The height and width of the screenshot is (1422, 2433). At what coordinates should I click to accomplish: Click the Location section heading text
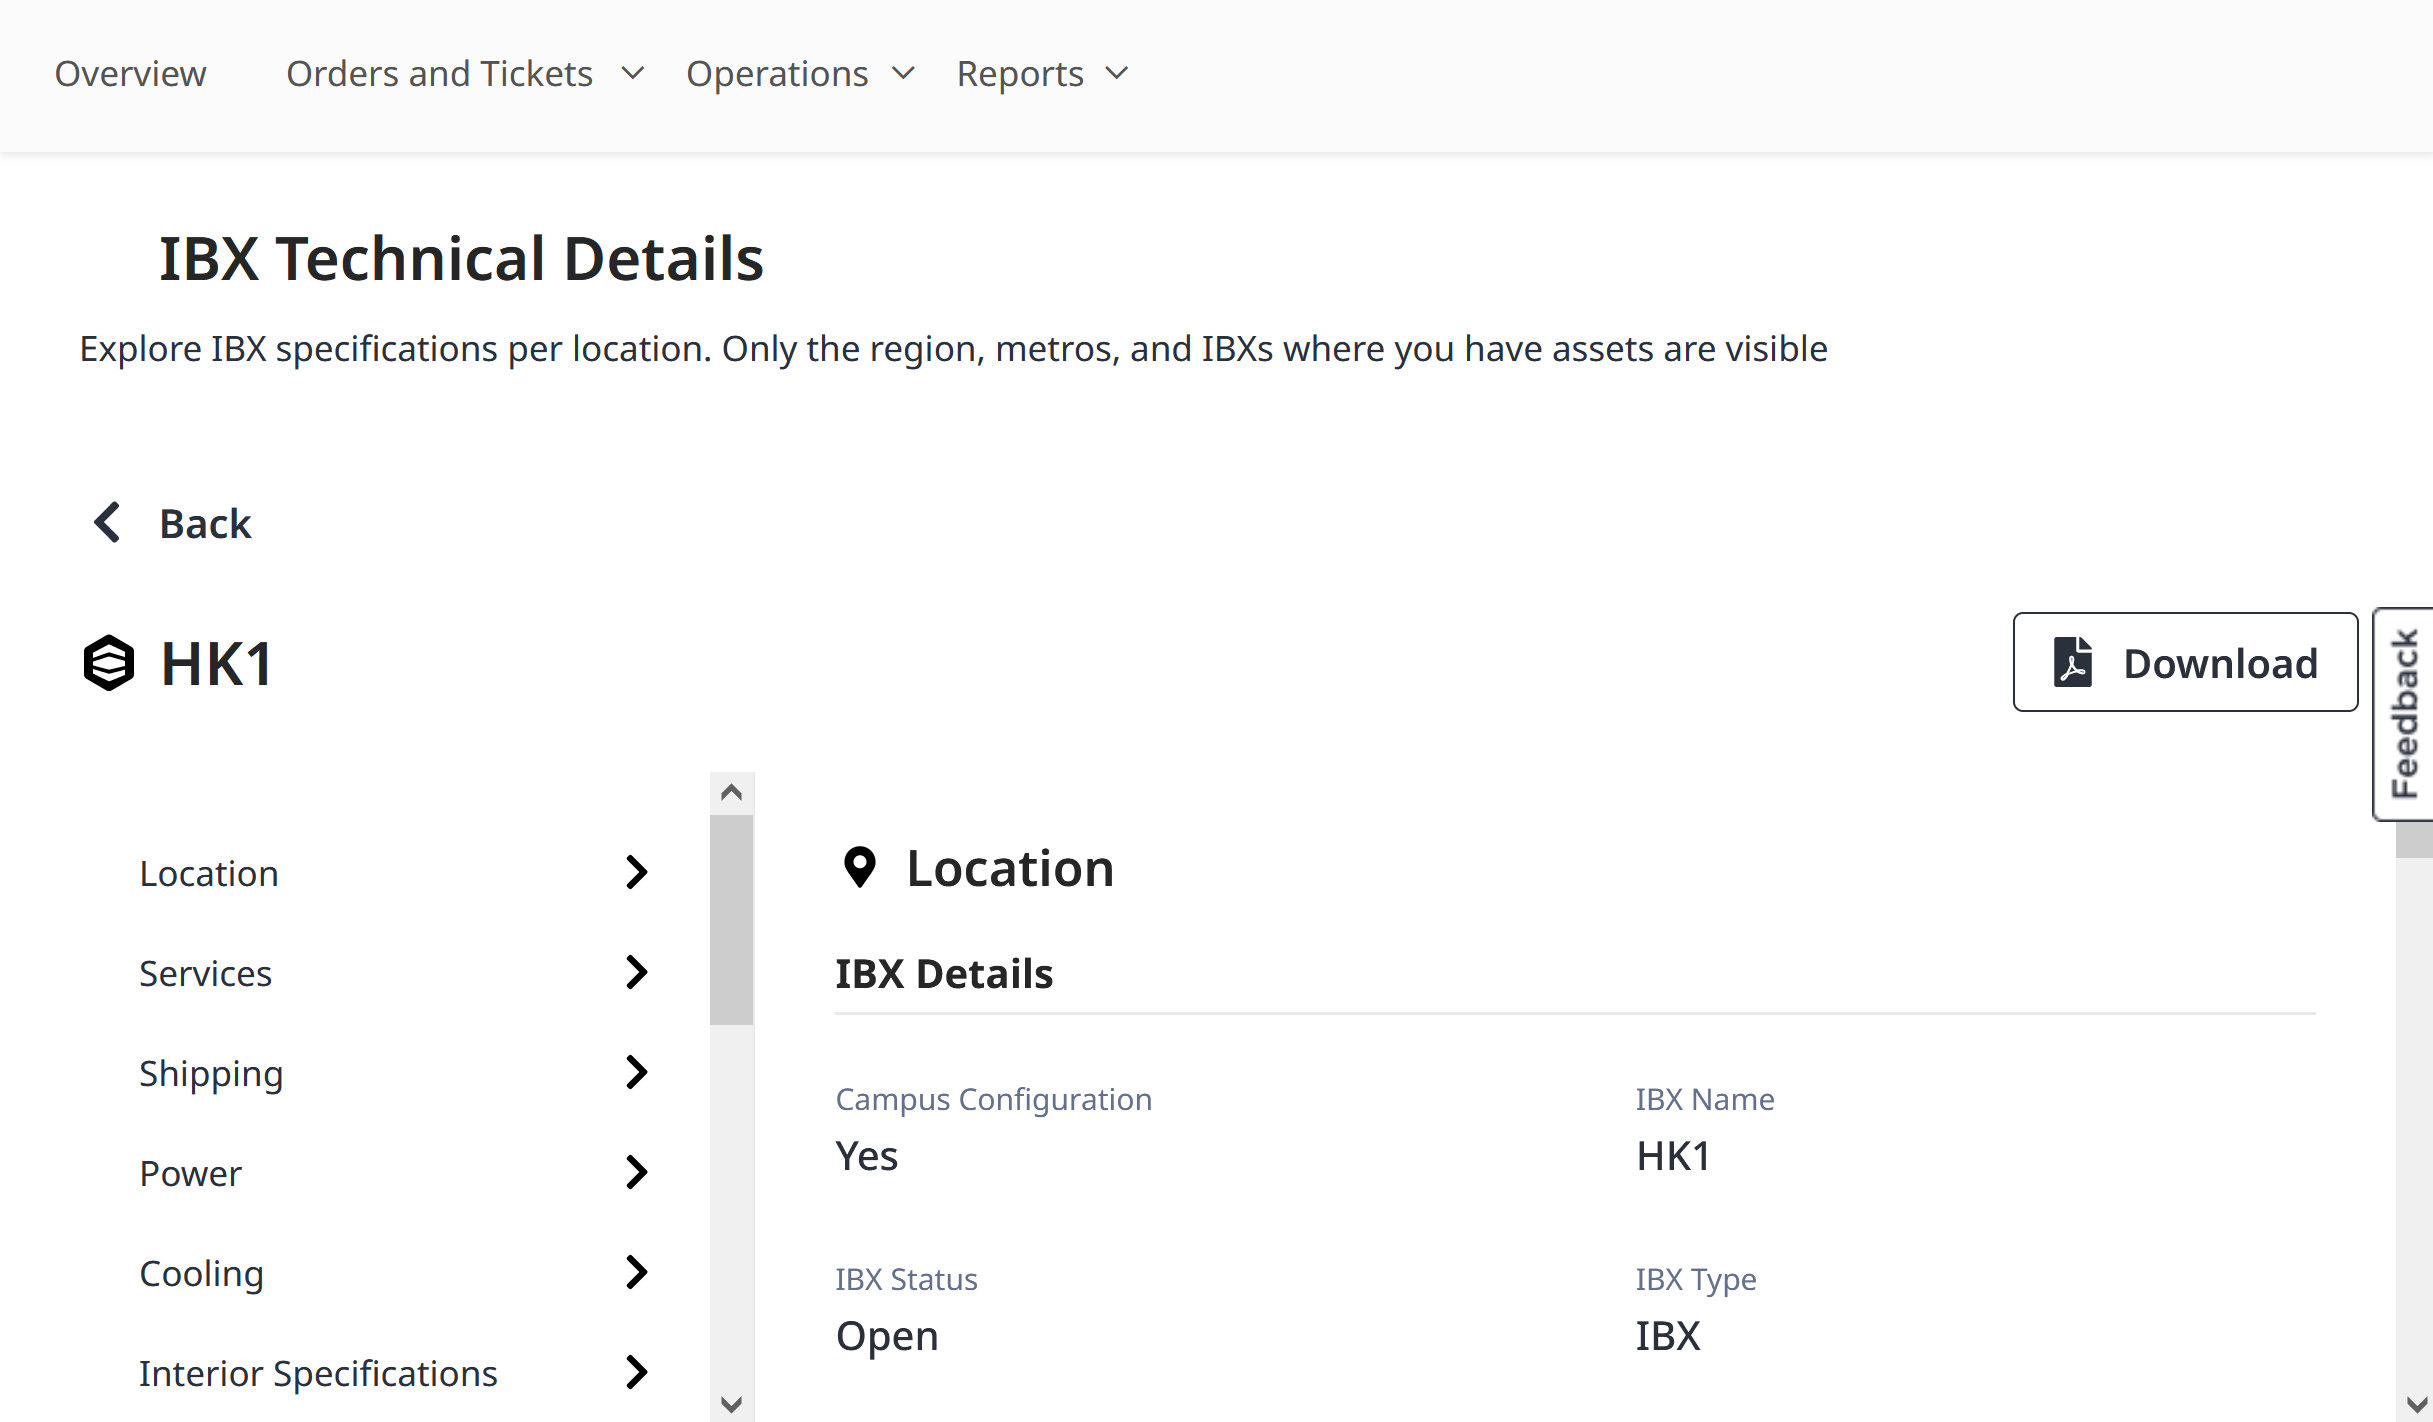click(x=1010, y=868)
